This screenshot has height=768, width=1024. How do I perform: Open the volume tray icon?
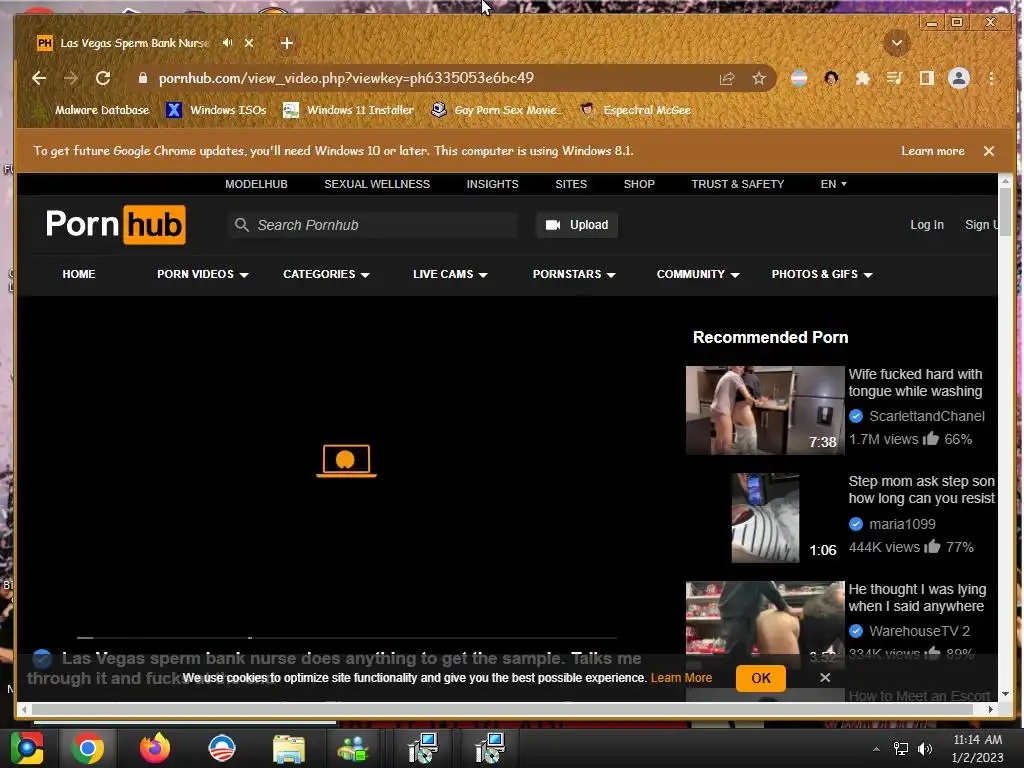(x=925, y=749)
